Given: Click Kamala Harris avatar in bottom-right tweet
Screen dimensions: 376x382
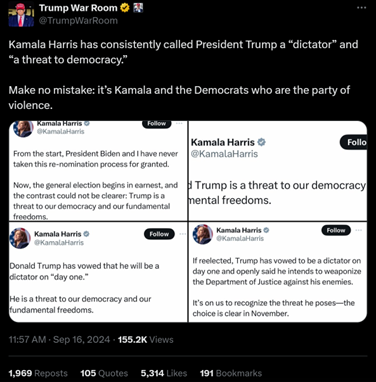Looking at the screenshot, I should coord(203,234).
